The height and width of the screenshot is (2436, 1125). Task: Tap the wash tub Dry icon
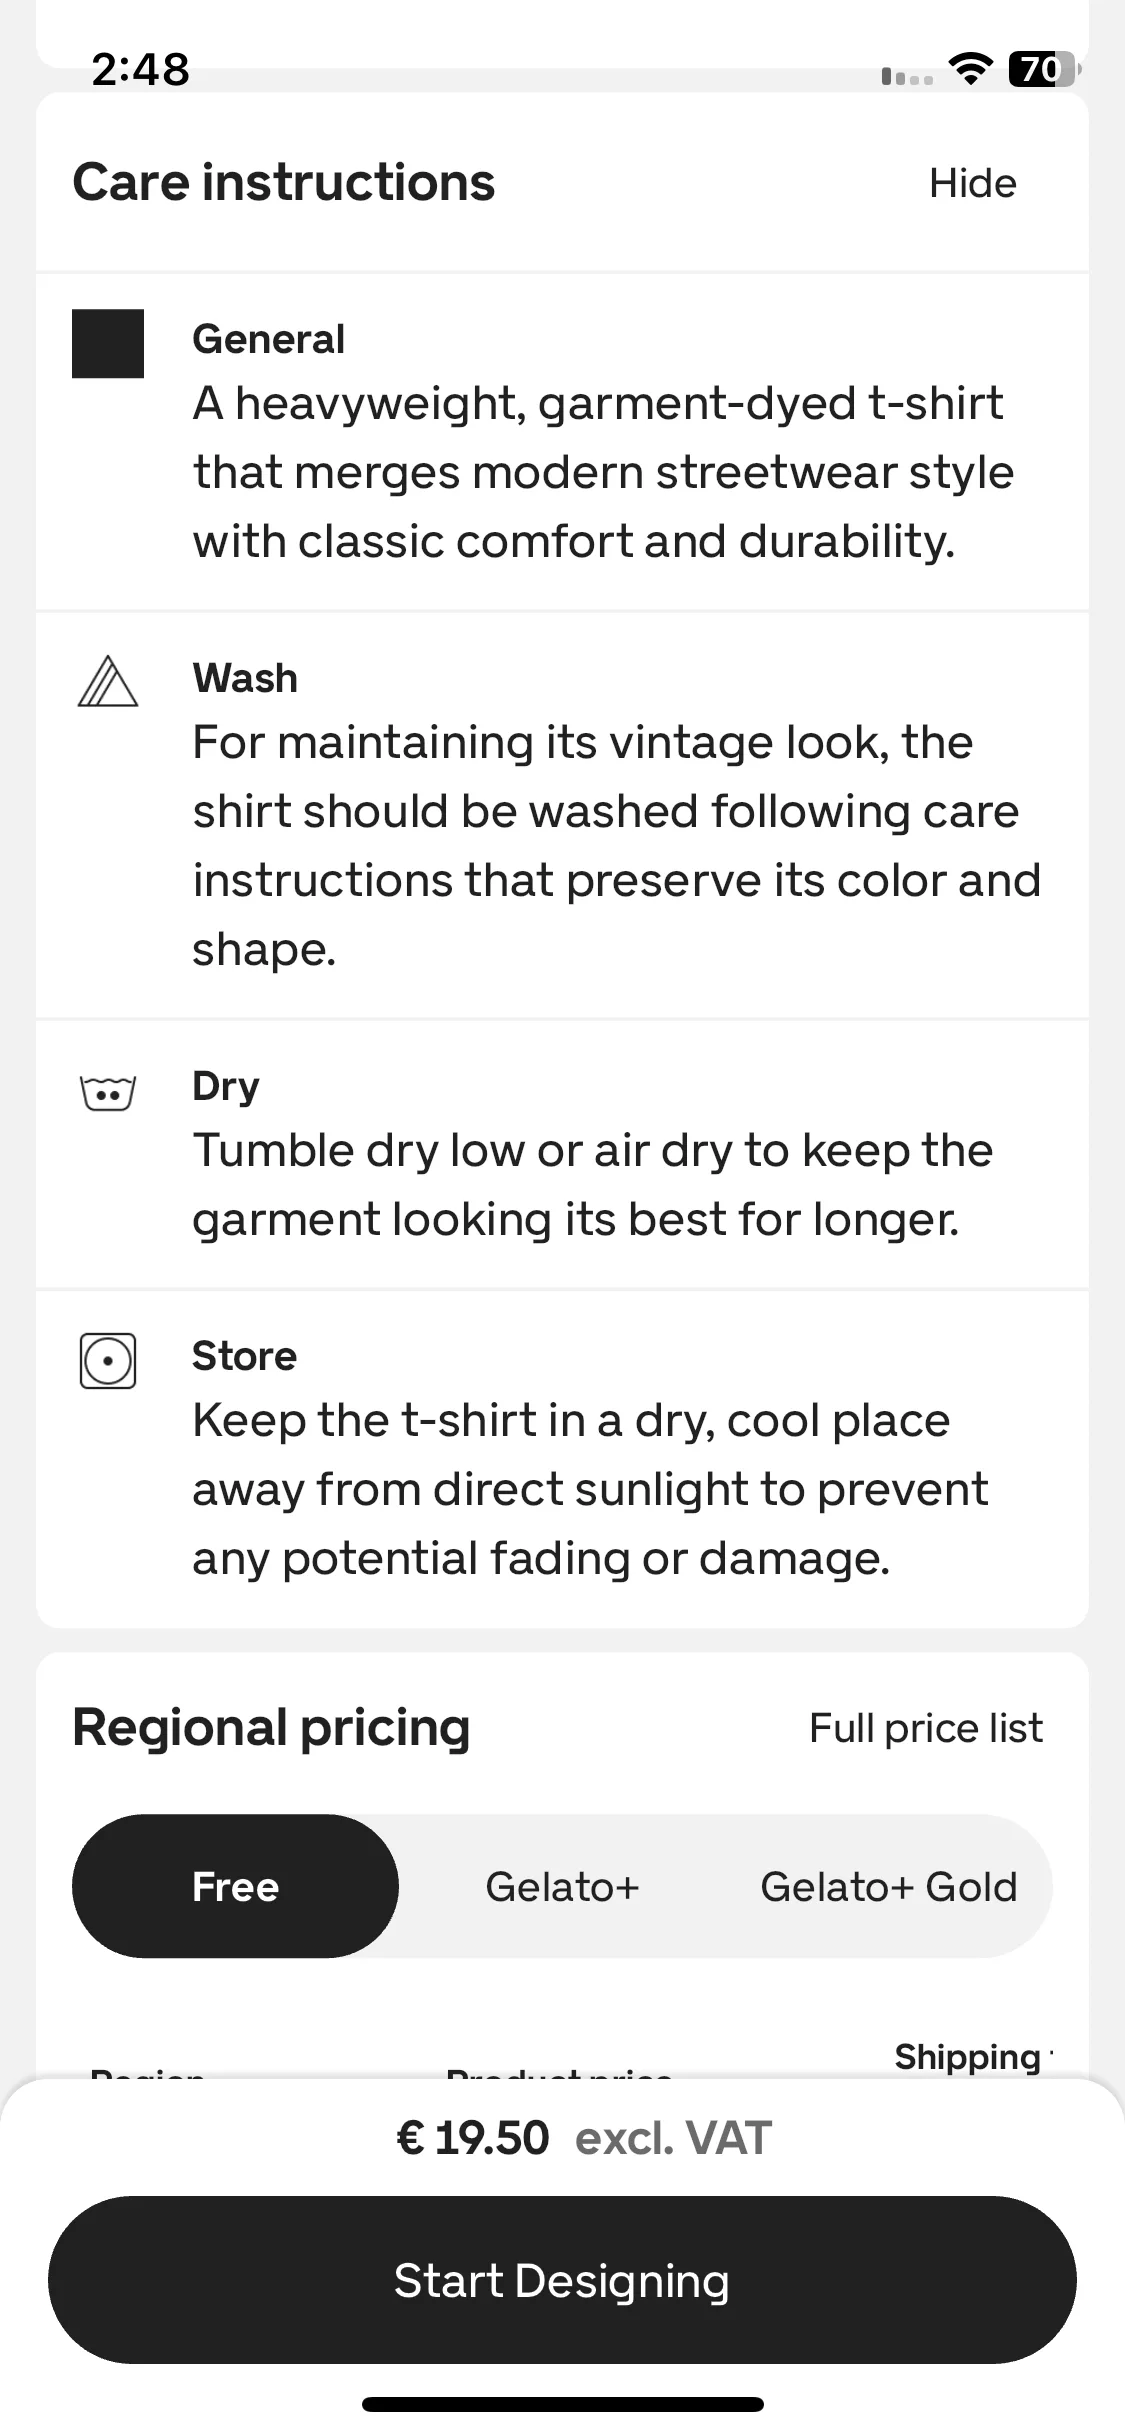tap(107, 1093)
